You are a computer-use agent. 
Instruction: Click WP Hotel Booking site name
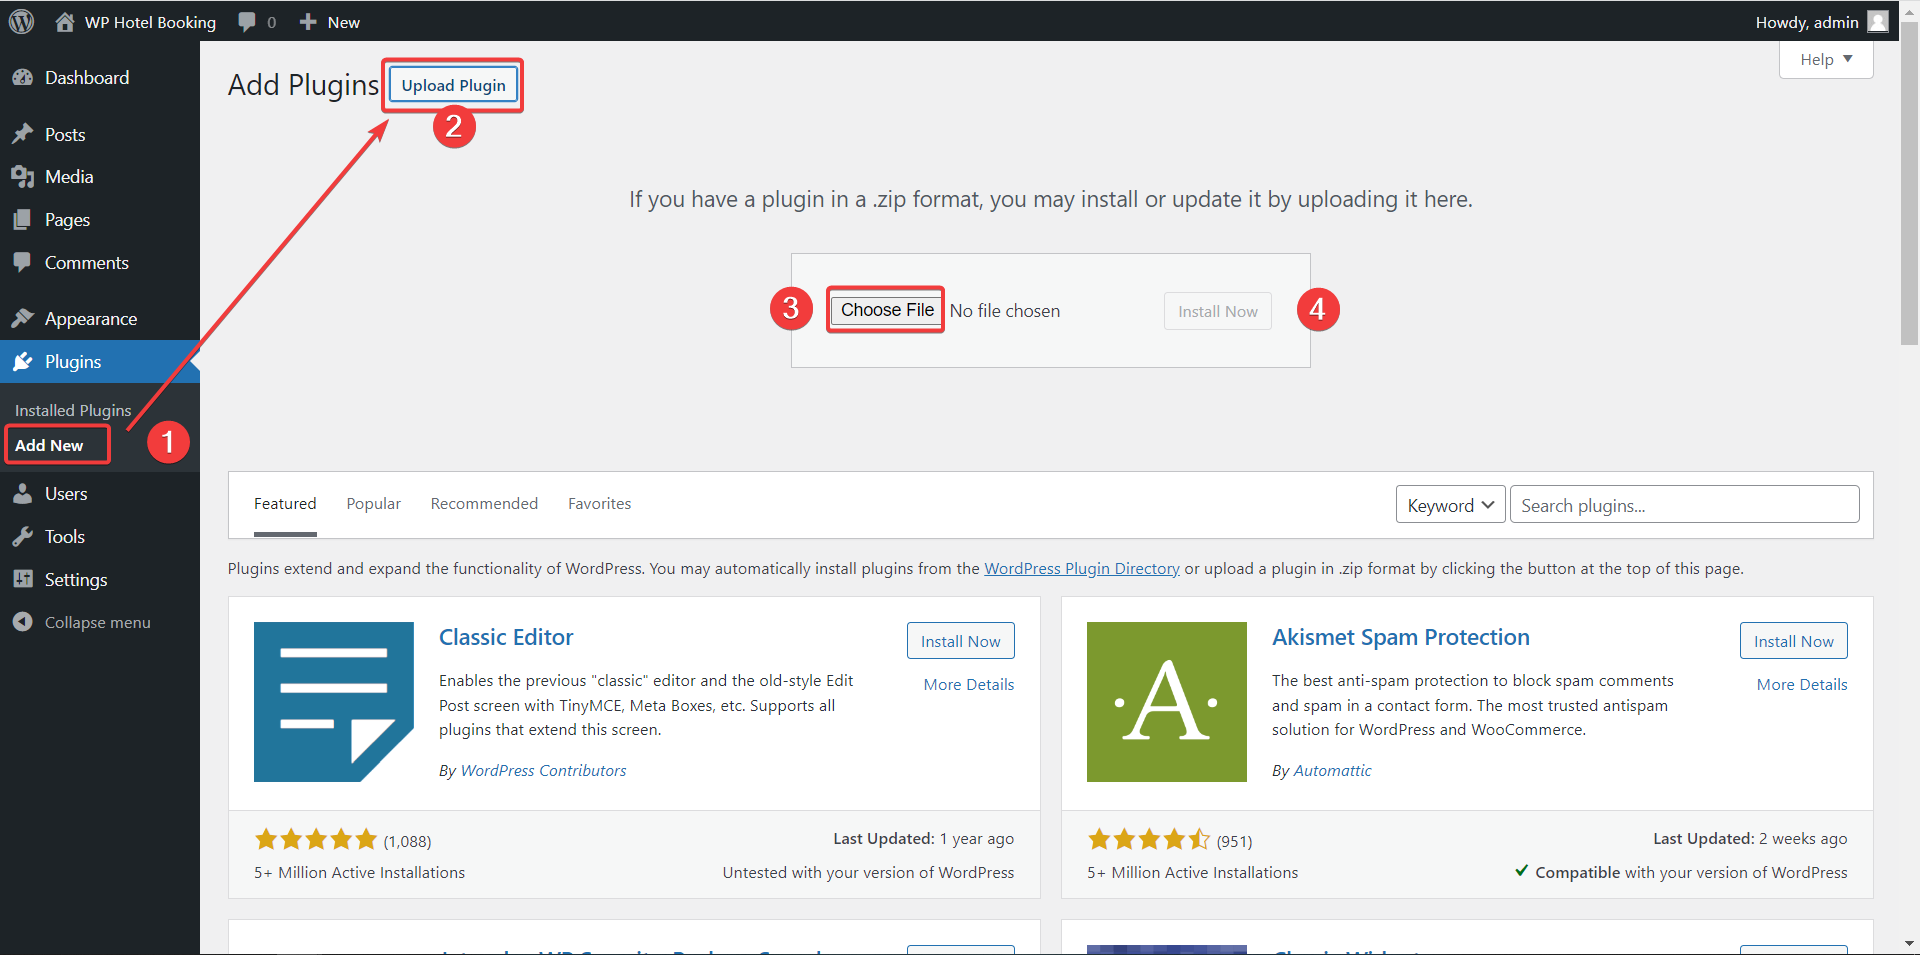pyautogui.click(x=150, y=22)
